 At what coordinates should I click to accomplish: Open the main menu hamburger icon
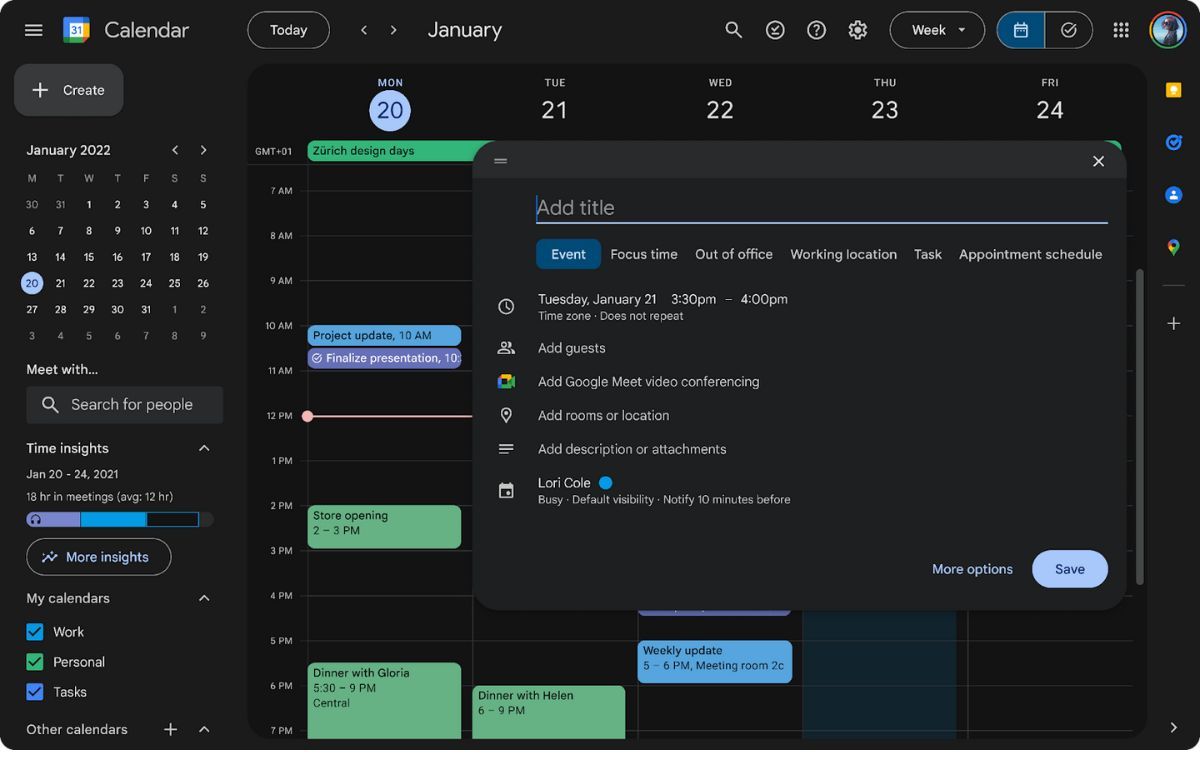[33, 30]
